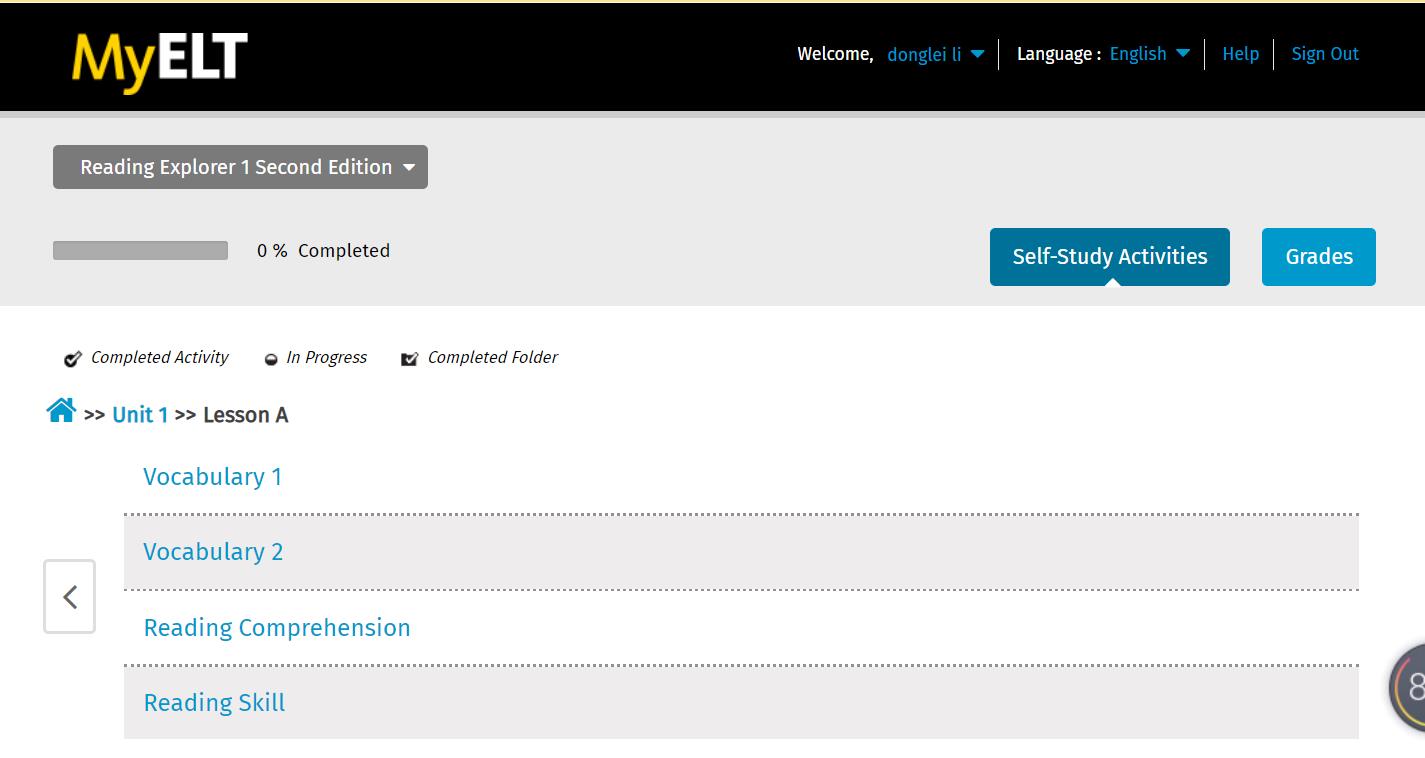Image resolution: width=1425 pixels, height=758 pixels.
Task: Open the English language dropdown
Action: pos(1150,54)
